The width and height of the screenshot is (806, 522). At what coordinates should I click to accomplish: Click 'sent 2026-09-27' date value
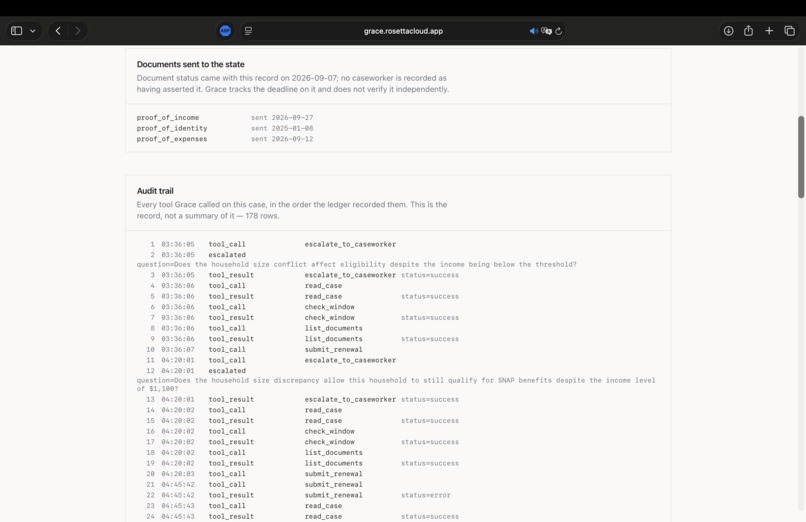[282, 118]
